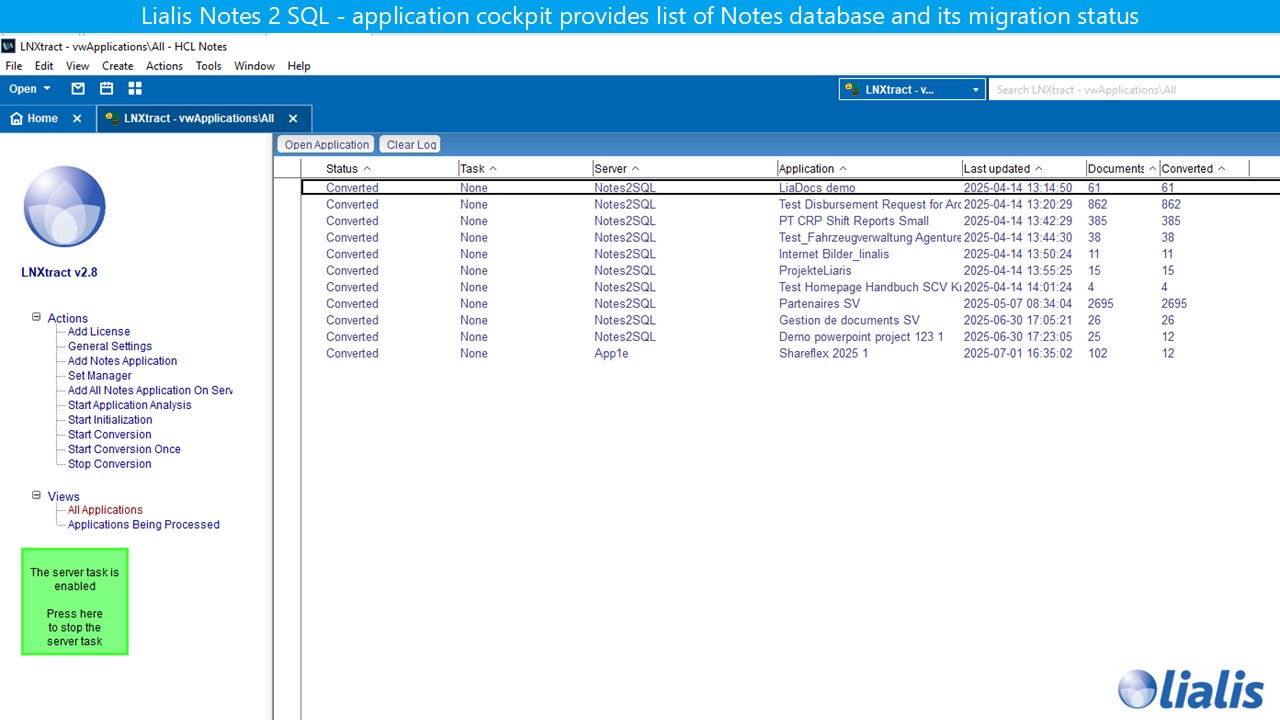Collapse the Actions tree section

(x=36, y=317)
